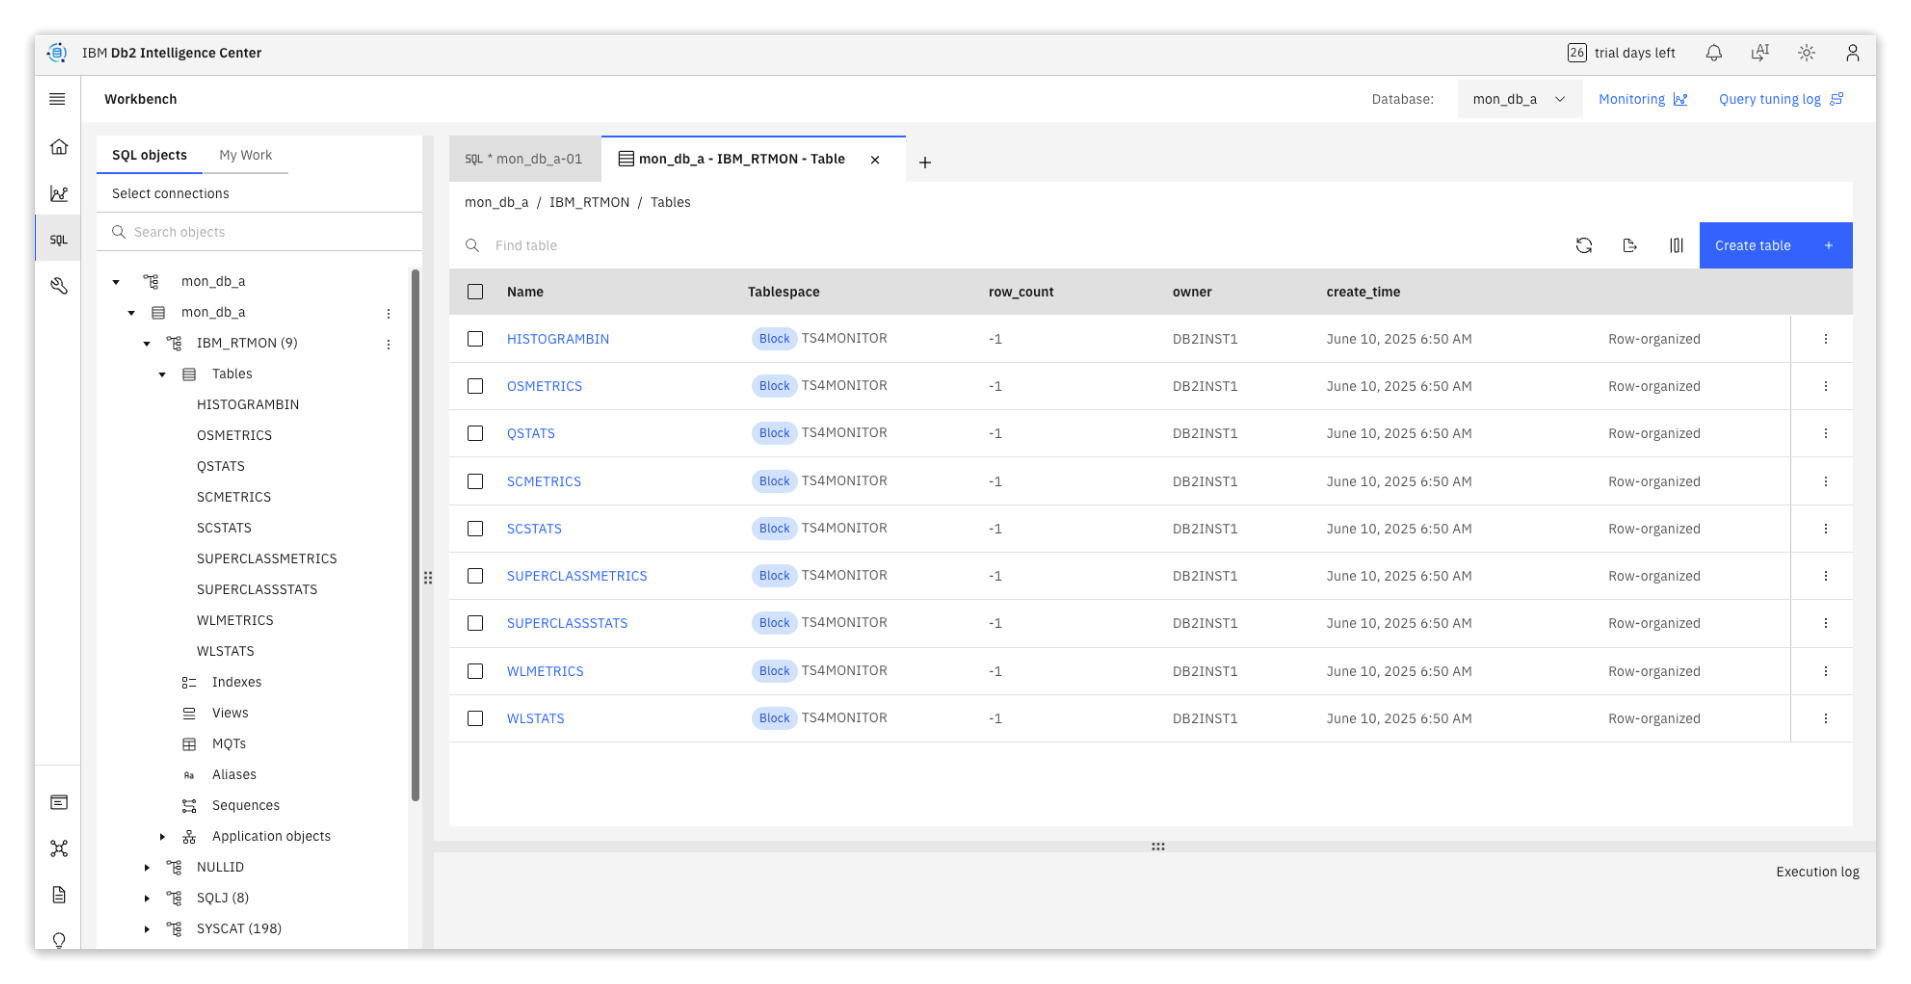Open the monitoring chart sidebar icon
Viewport: 1911px width, 984px height.
click(x=59, y=193)
